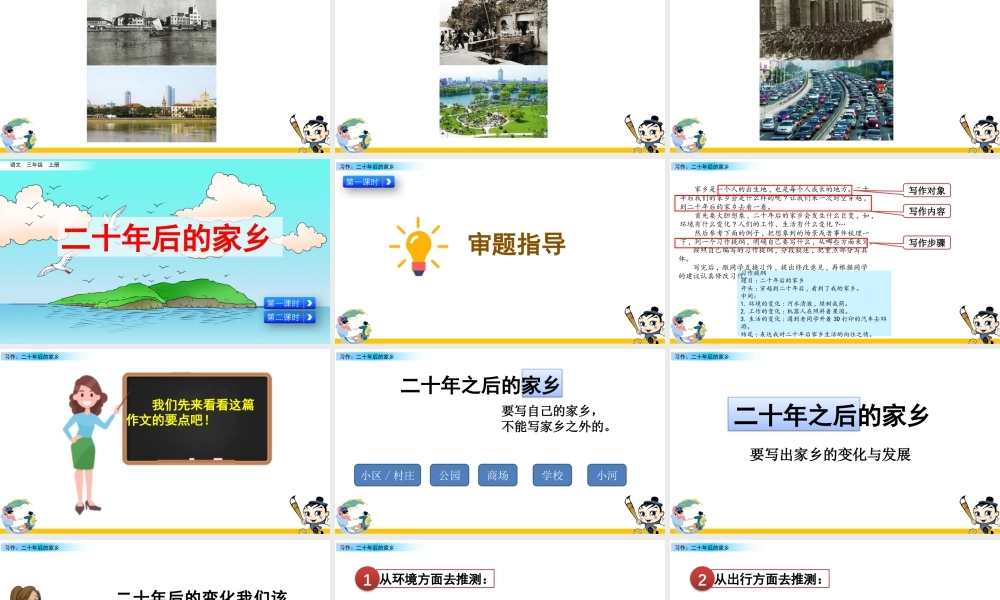This screenshot has width=1000, height=600.
Task: Select the red circle icon numbered 1
Action: pos(369,580)
